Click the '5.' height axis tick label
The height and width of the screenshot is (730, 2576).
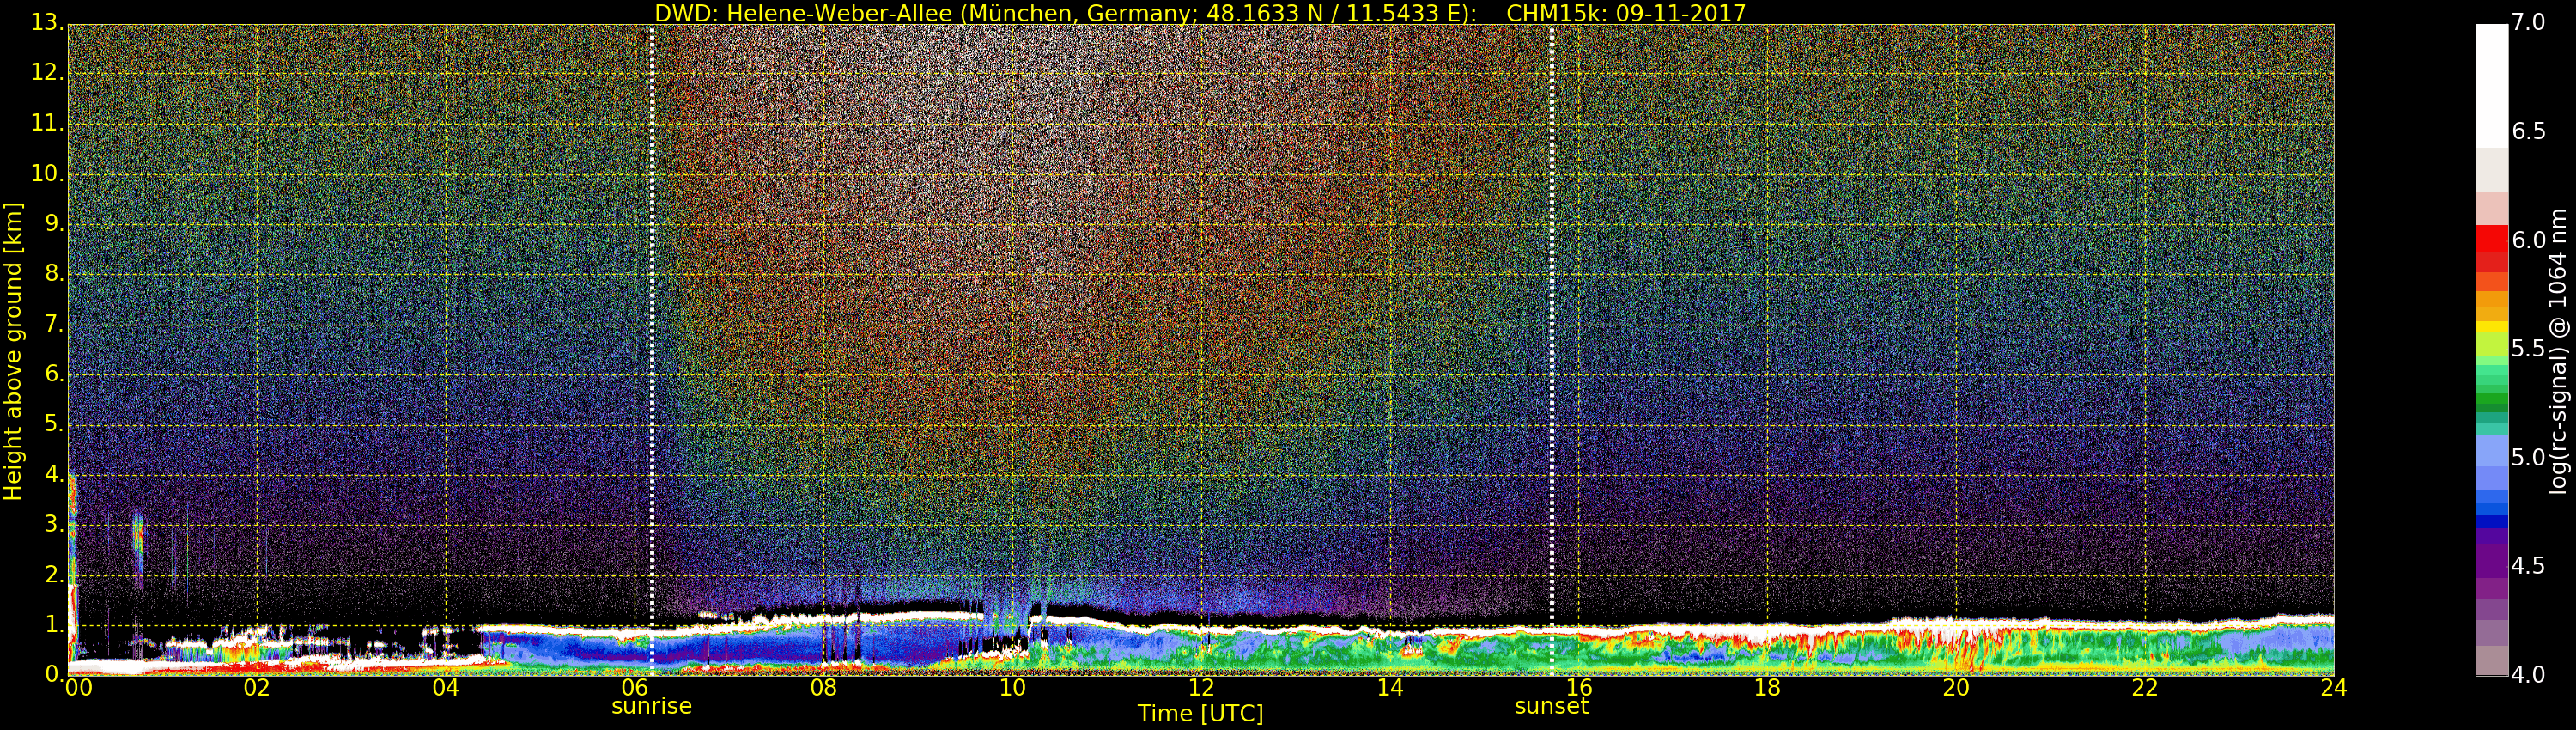[54, 425]
